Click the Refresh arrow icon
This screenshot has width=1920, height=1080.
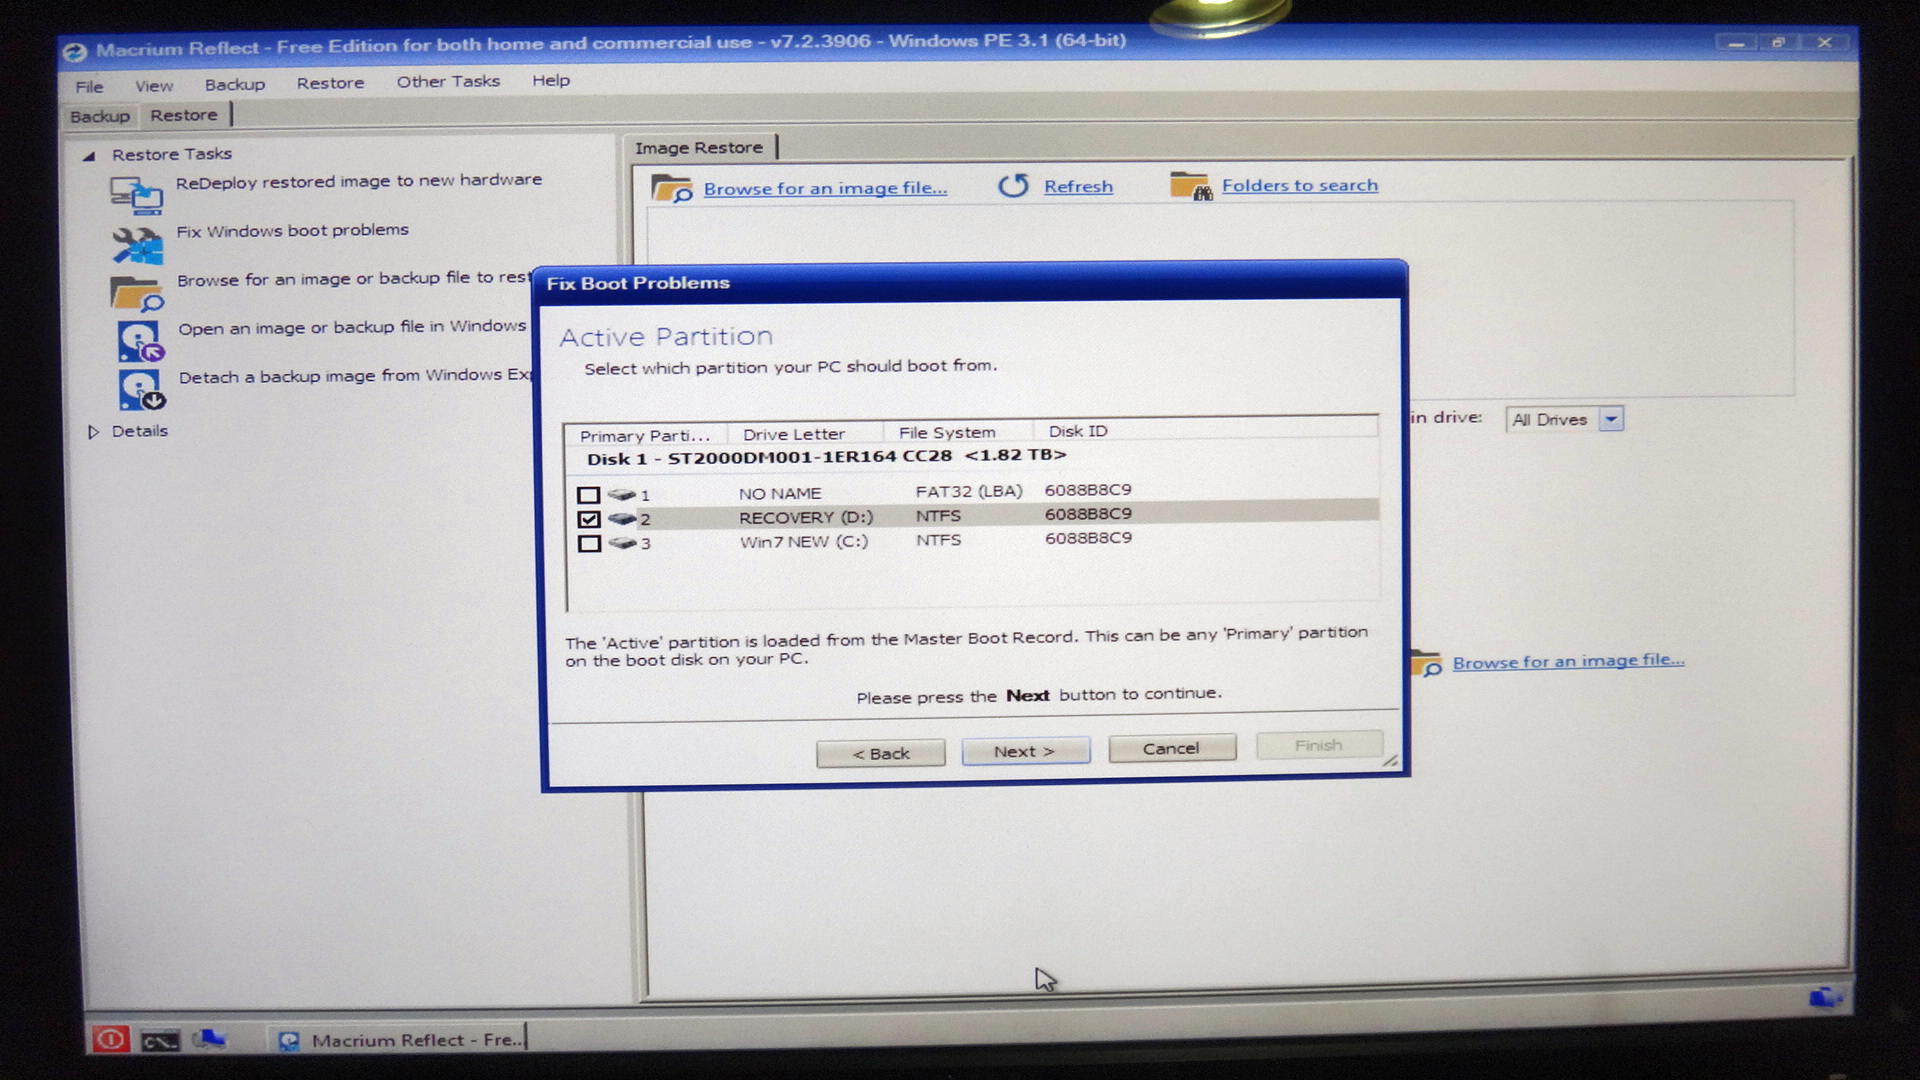1013,186
